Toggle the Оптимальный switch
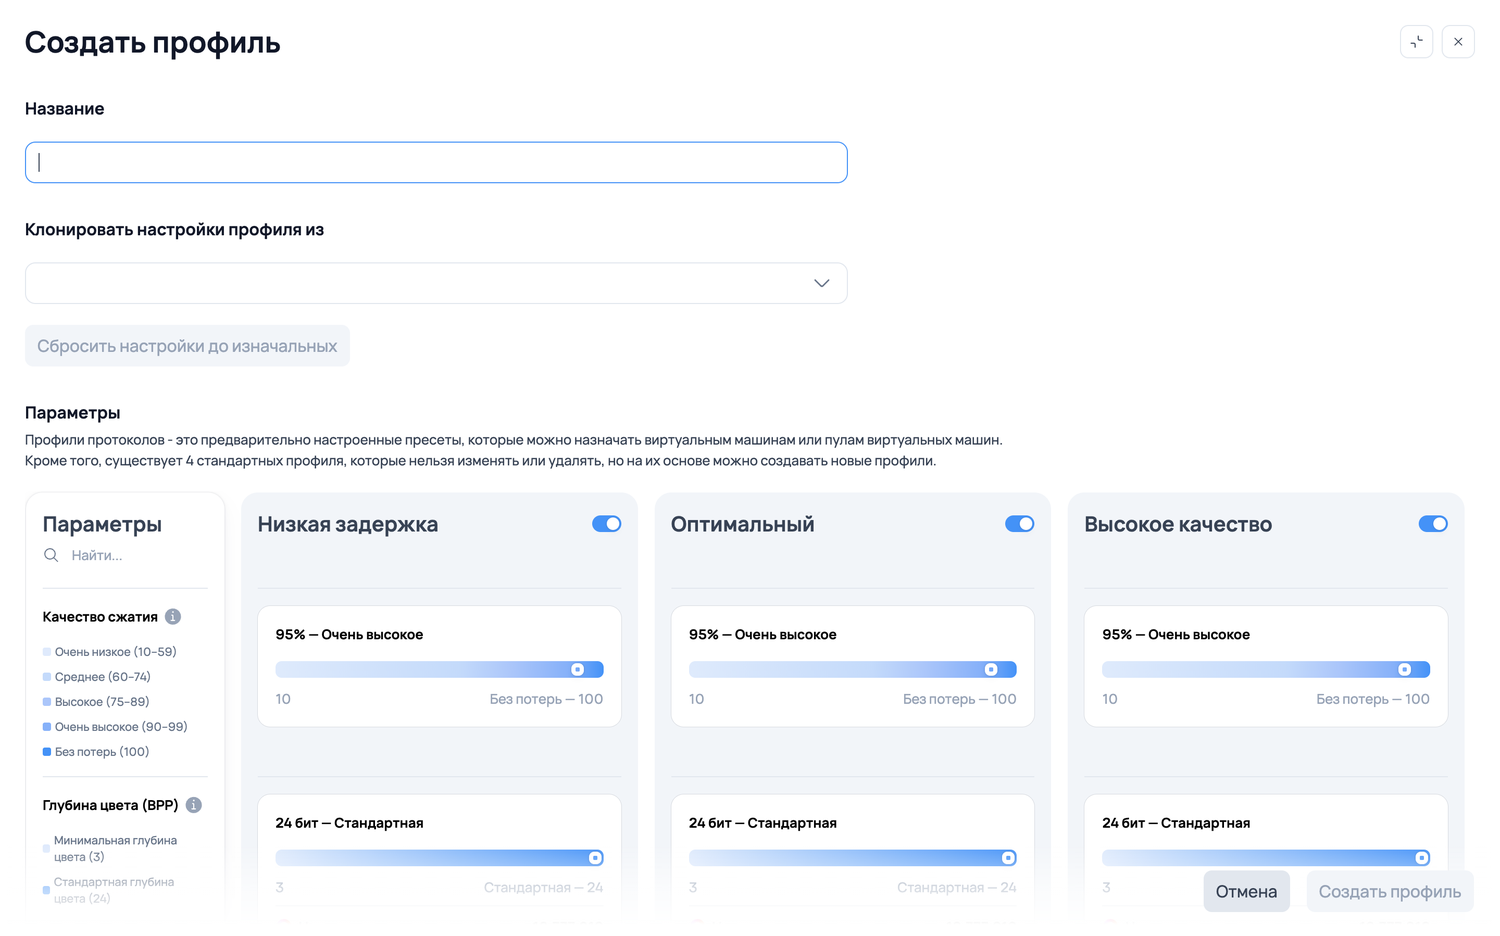 pyautogui.click(x=1019, y=524)
